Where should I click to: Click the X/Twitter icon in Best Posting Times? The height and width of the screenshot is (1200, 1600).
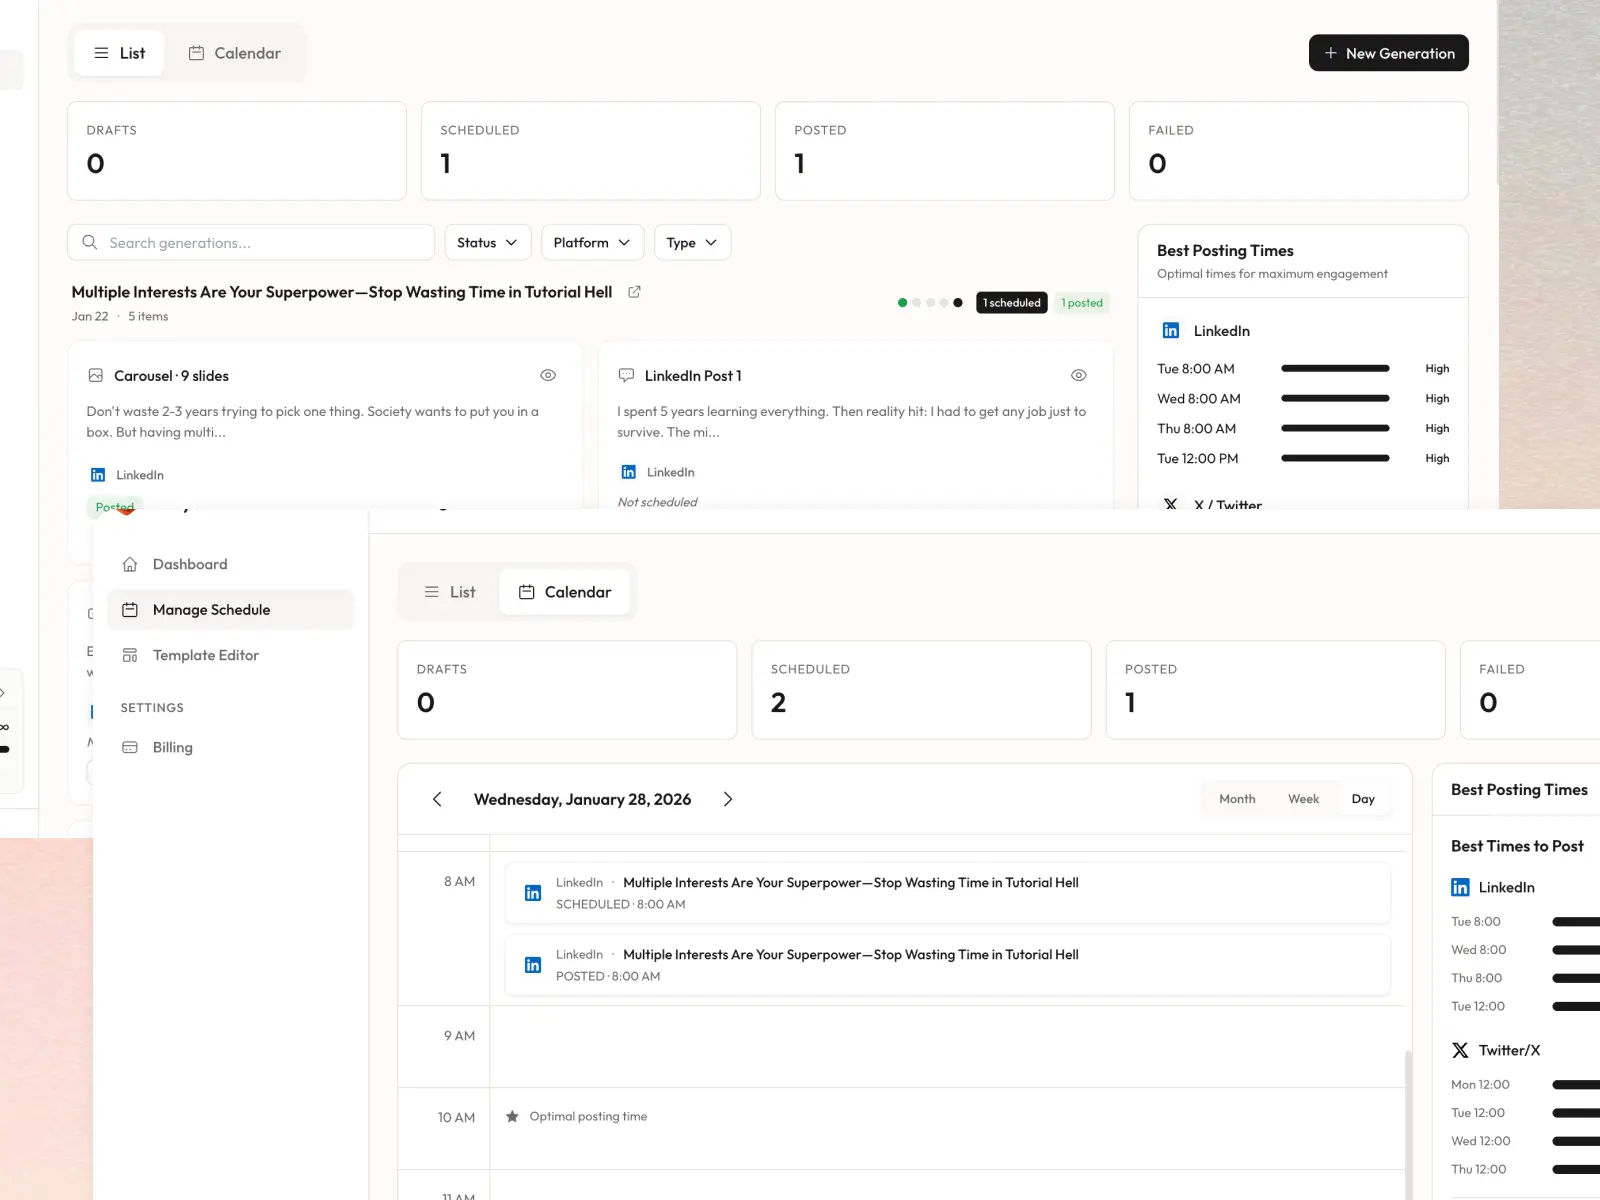tap(1171, 505)
